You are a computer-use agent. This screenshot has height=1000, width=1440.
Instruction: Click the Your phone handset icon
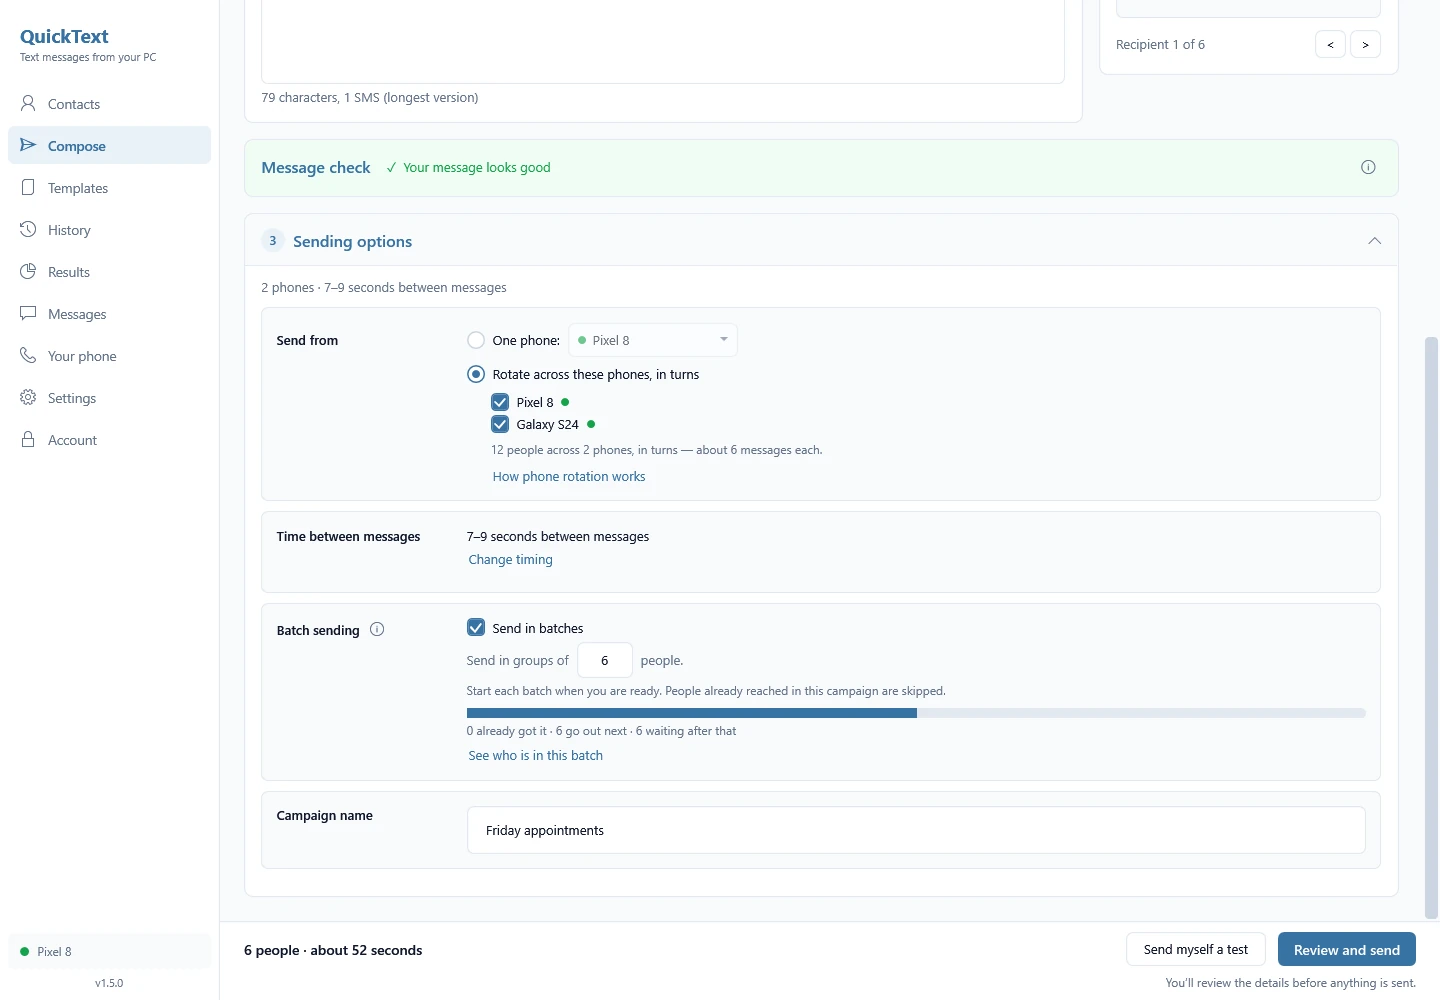tap(28, 355)
